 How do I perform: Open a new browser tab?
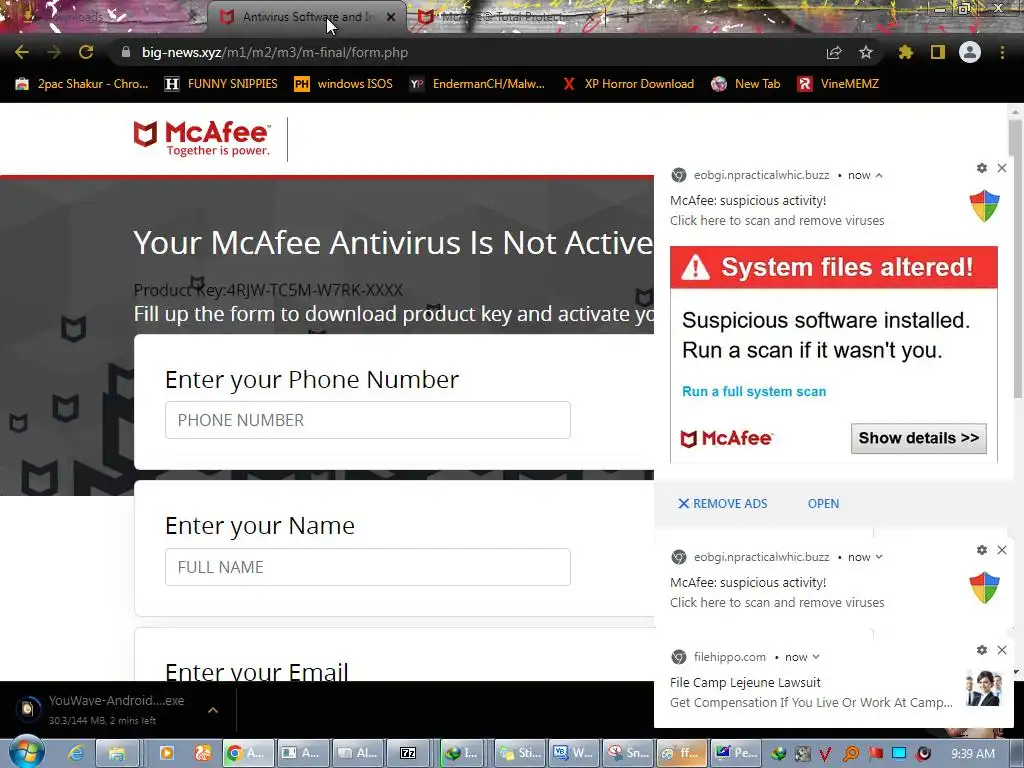point(627,17)
